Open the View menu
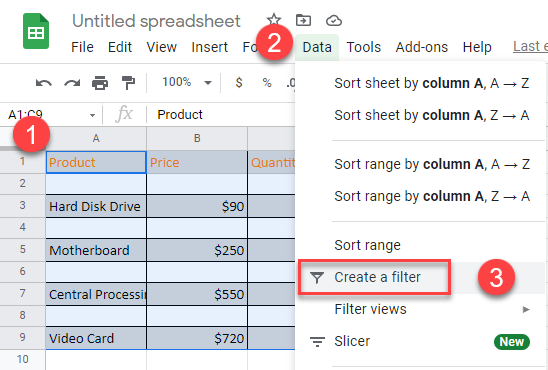Viewport: 548px width, 370px height. coord(161,47)
